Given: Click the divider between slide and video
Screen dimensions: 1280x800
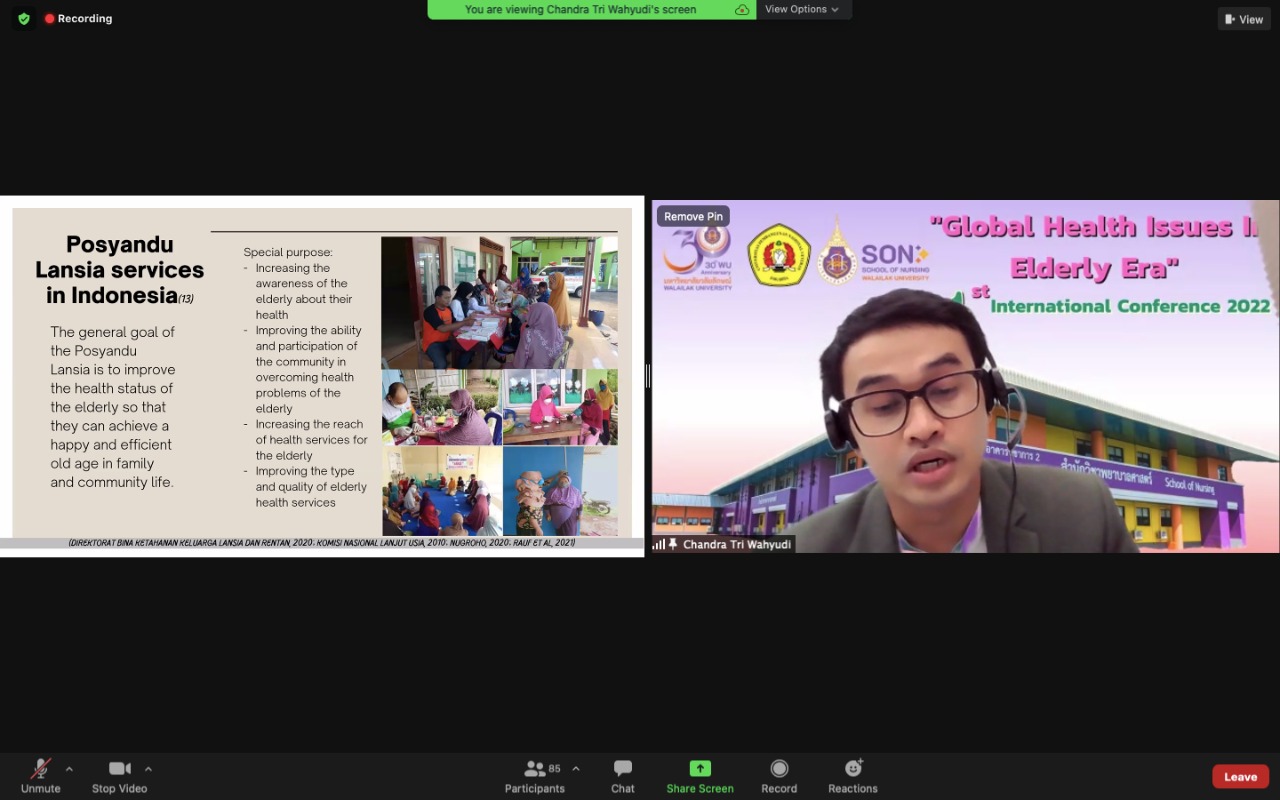Looking at the screenshot, I should click(648, 376).
